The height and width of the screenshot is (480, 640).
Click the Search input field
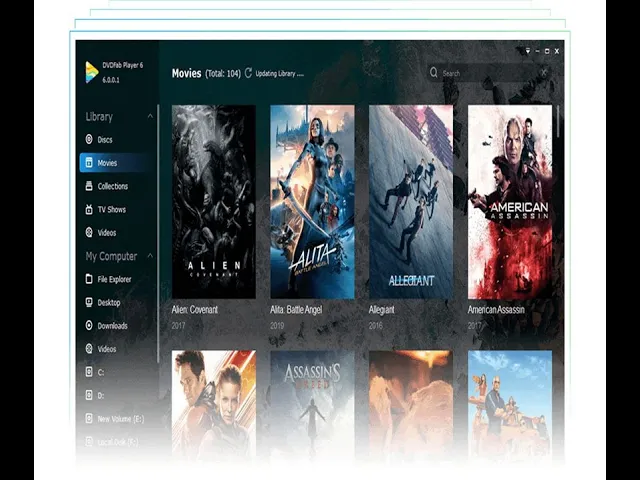click(x=490, y=73)
